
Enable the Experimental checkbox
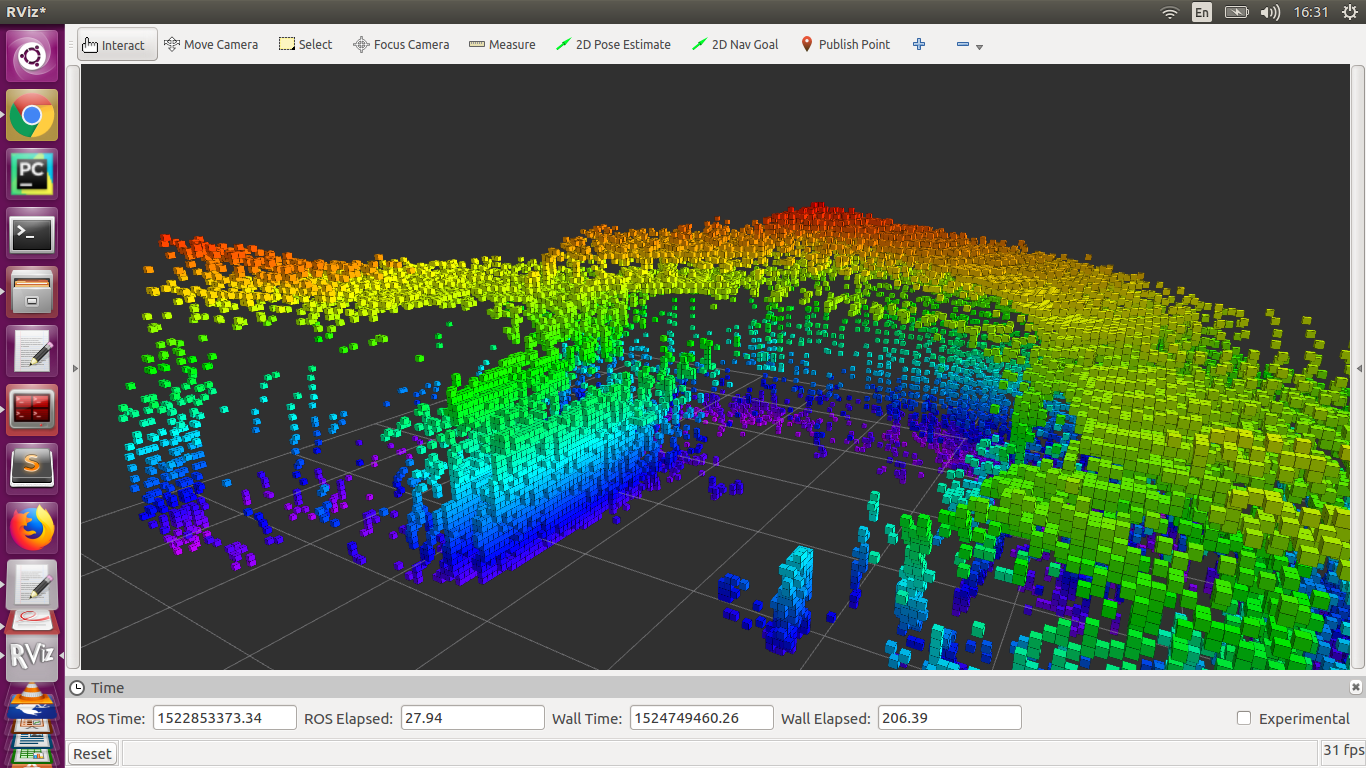tap(1244, 718)
